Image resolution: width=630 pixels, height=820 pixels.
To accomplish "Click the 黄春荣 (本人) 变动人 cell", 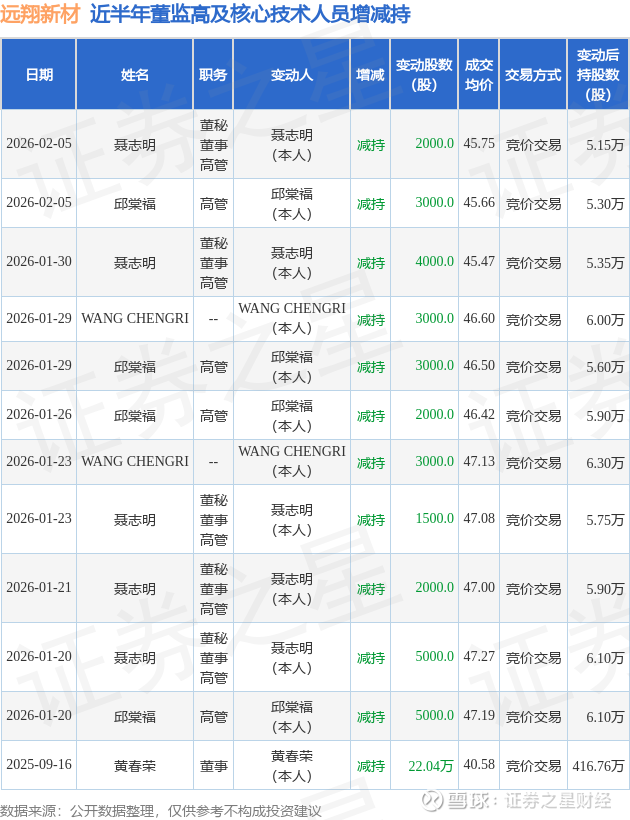I will tap(292, 766).
